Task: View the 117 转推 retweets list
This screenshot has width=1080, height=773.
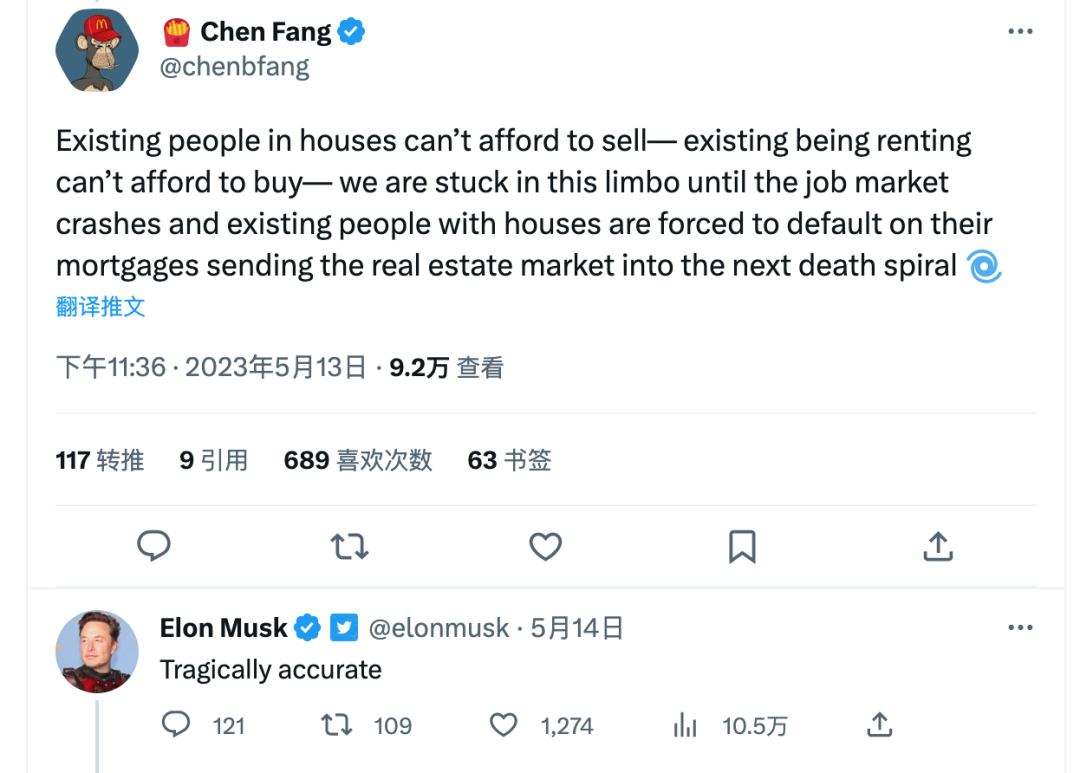Action: point(100,460)
